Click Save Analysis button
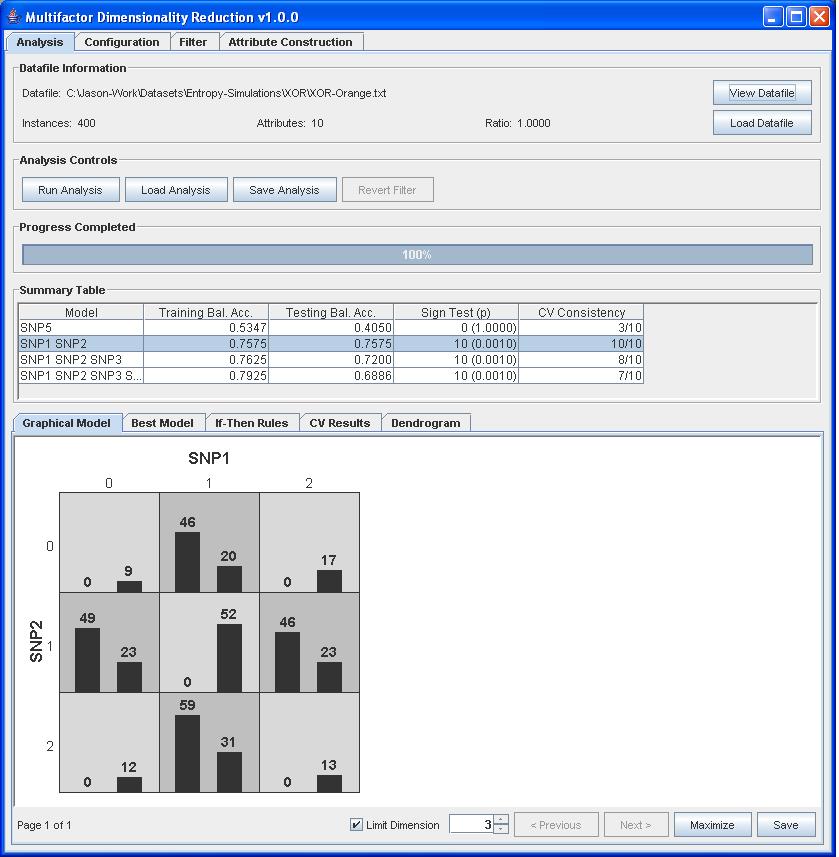This screenshot has width=839, height=857. coord(284,190)
